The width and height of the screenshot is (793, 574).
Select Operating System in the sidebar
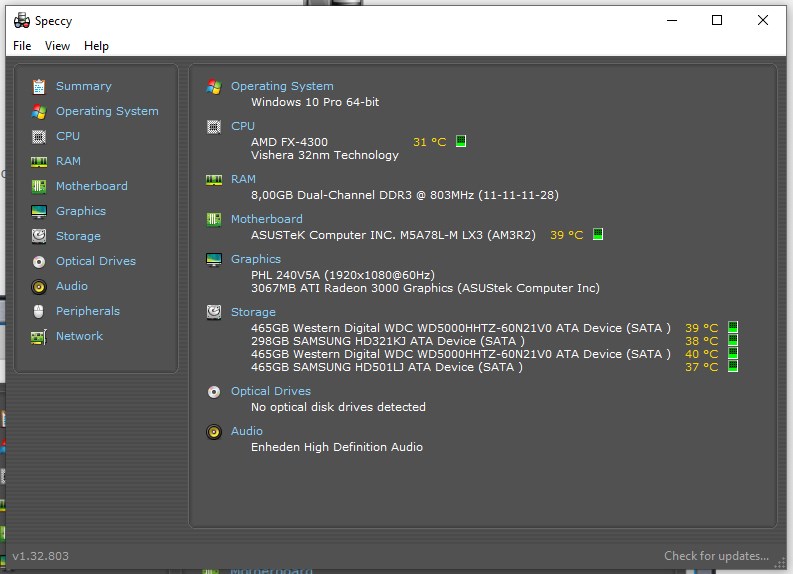coord(107,111)
